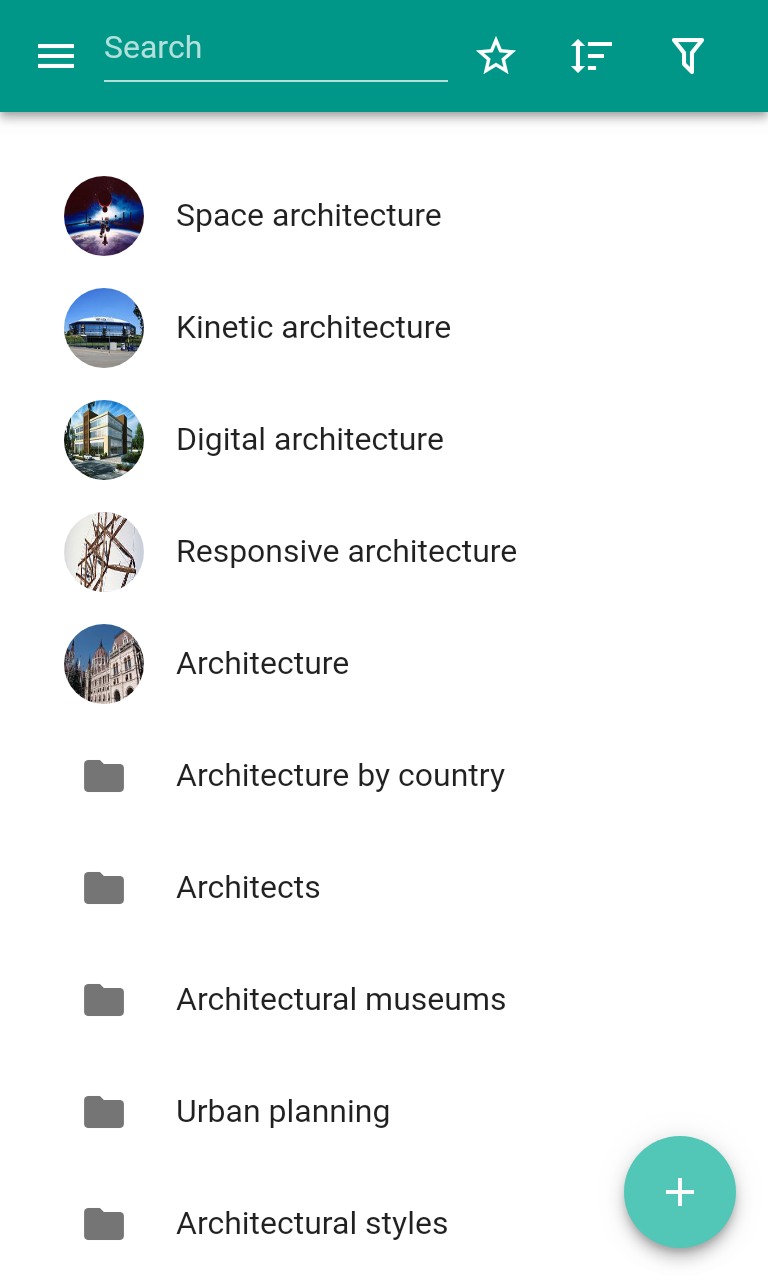This screenshot has width=768, height=1280.
Task: Toggle the star favorites filter
Action: [x=496, y=56]
